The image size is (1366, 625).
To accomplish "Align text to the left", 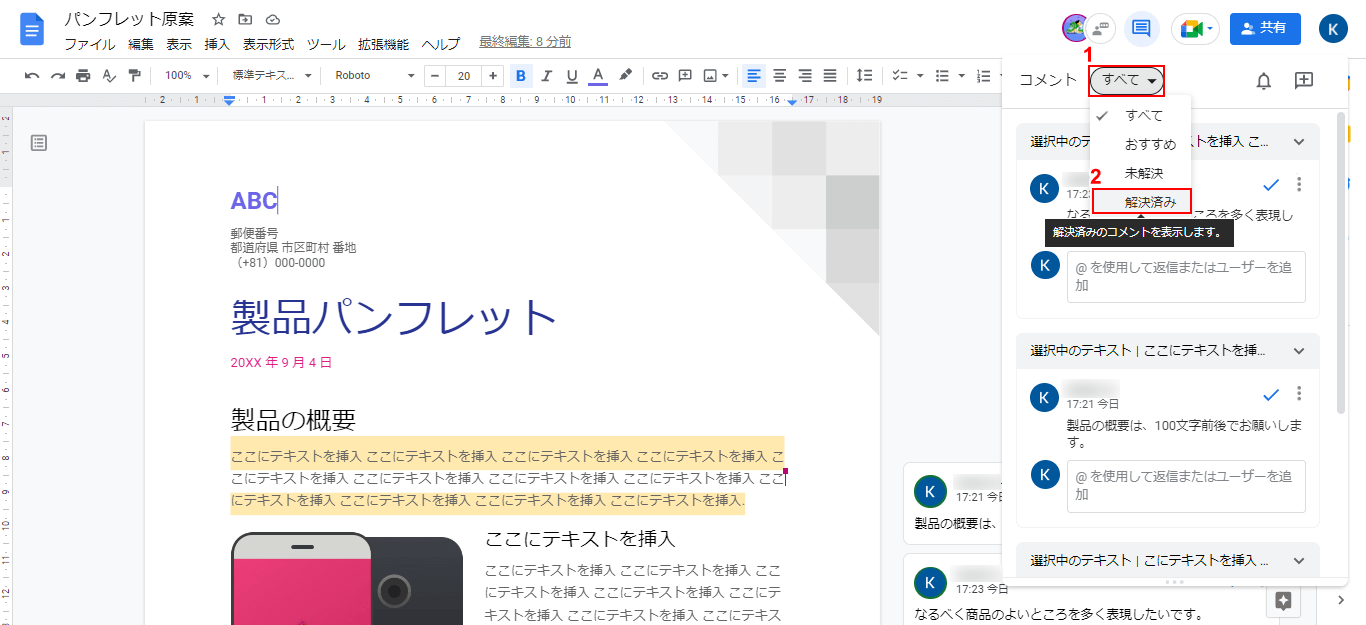I will [754, 75].
